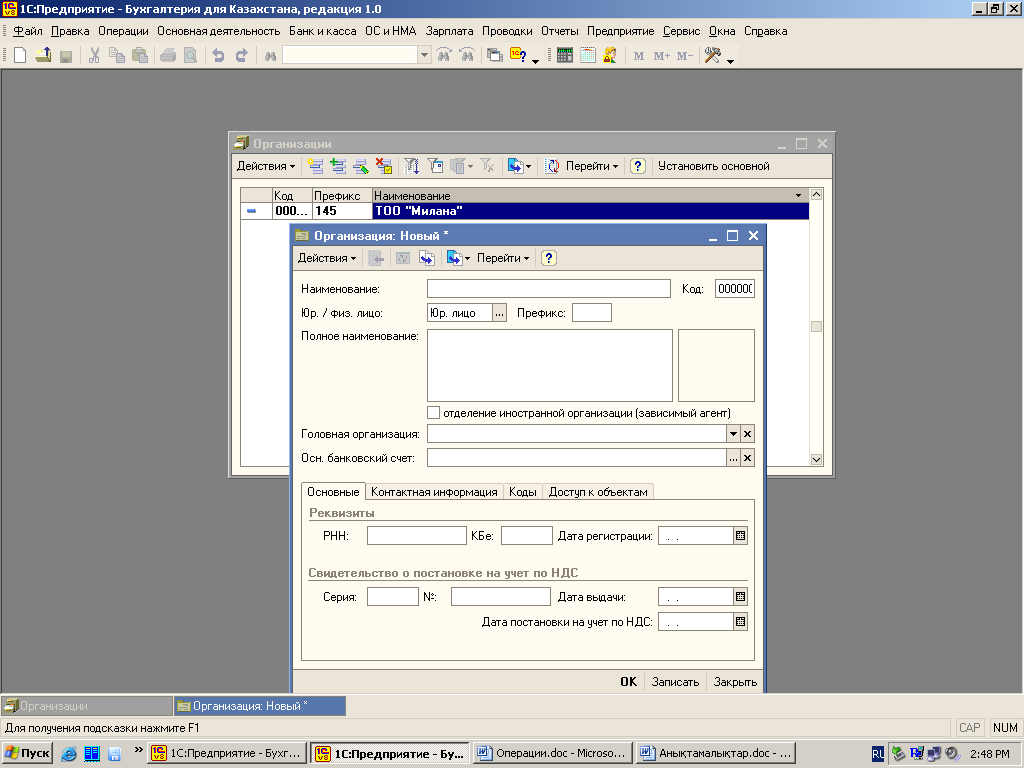This screenshot has height=768, width=1024.
Task: Set filter icon in Организации toolbar
Action: click(436, 167)
